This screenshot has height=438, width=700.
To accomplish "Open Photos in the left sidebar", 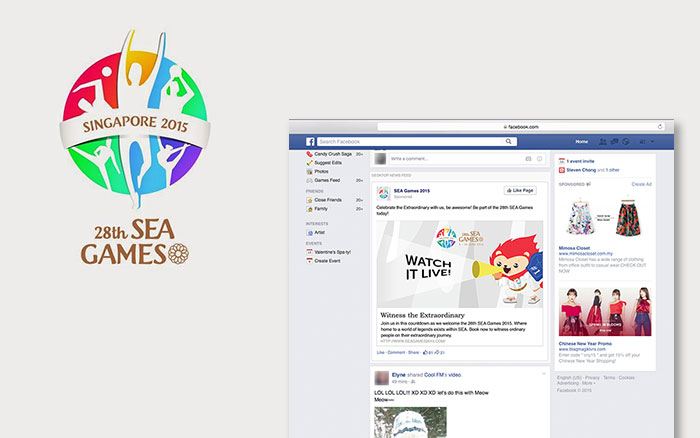I will (321, 171).
